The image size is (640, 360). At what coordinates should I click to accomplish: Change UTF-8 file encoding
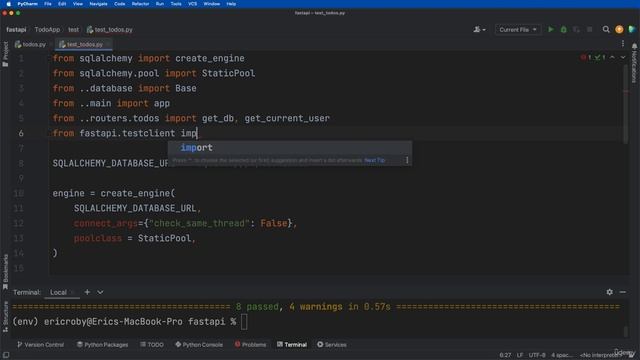click(537, 355)
